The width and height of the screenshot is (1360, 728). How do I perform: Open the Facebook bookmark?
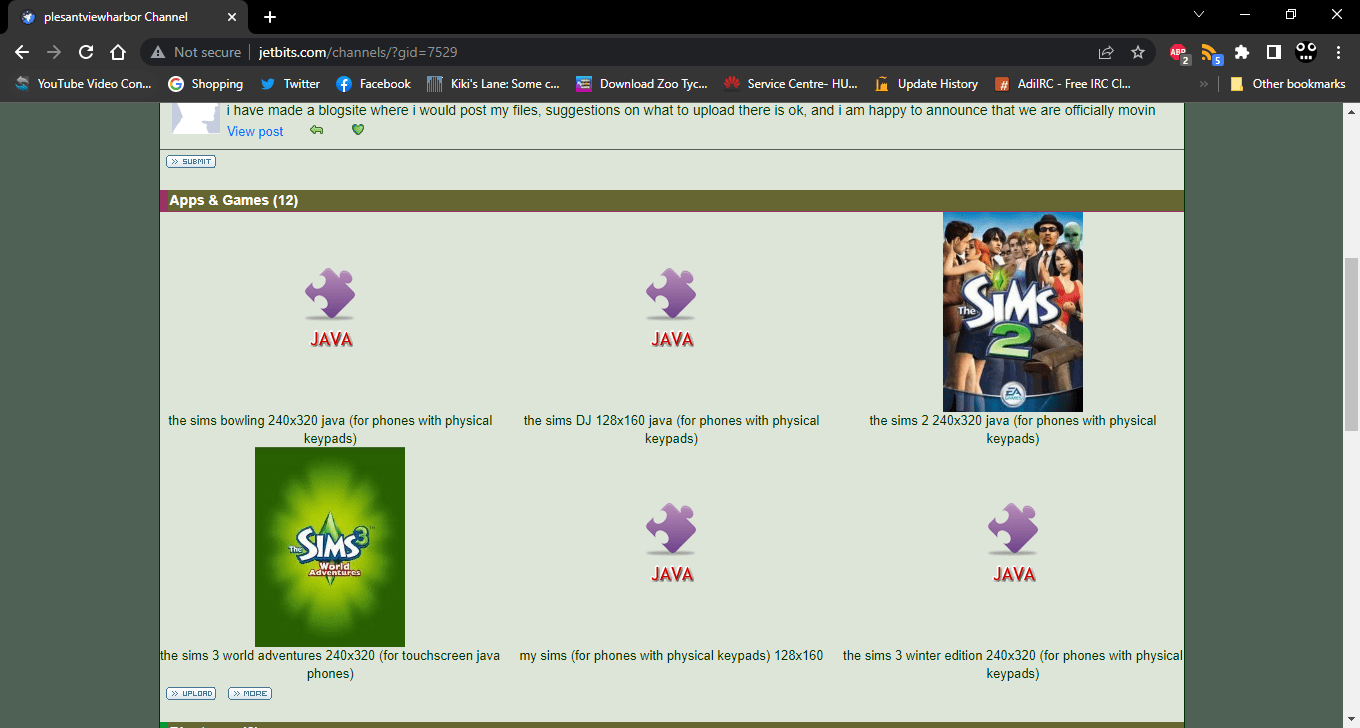coord(374,84)
